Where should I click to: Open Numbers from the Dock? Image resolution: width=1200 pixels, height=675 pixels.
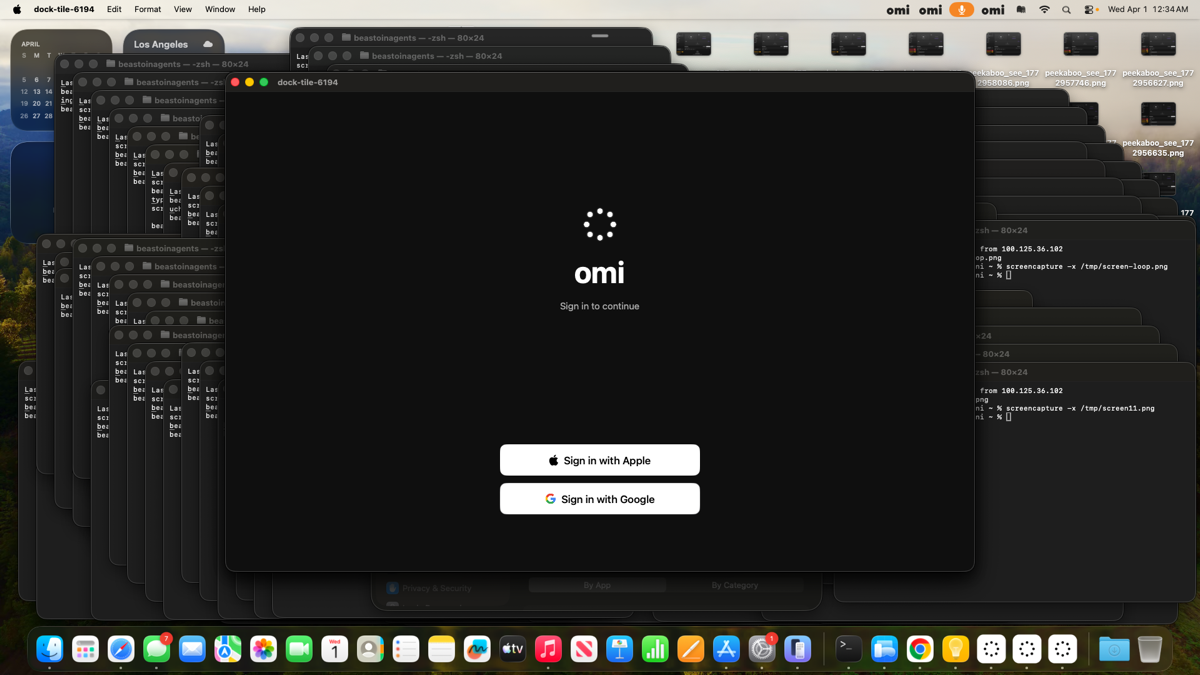click(655, 649)
